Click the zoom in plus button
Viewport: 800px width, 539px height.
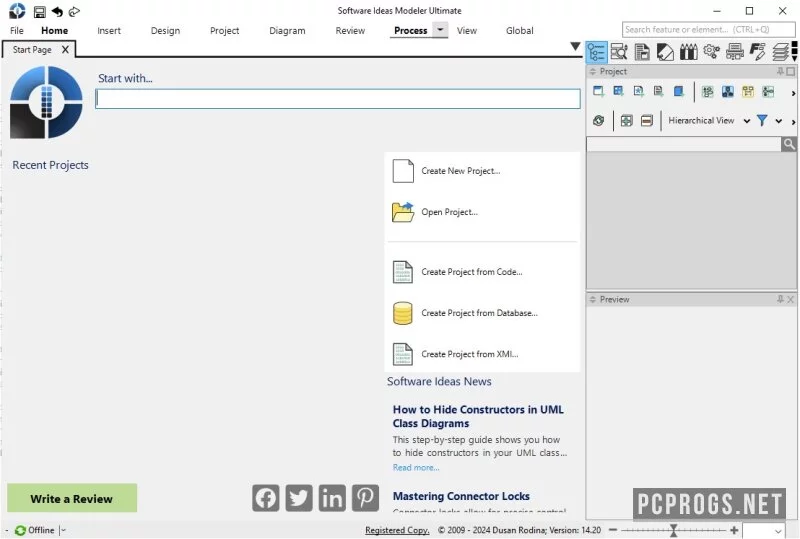(x=734, y=530)
